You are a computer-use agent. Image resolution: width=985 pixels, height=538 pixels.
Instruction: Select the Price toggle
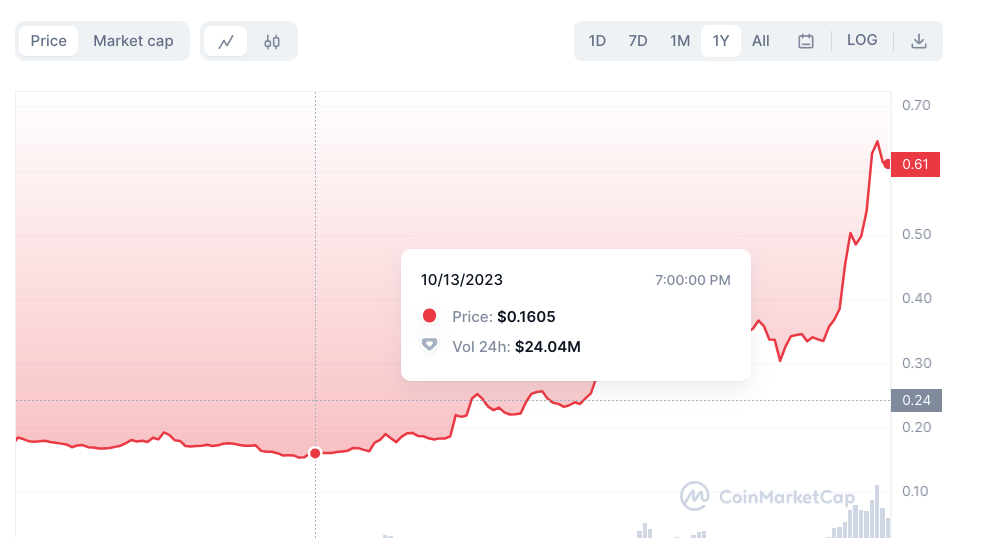click(x=48, y=41)
